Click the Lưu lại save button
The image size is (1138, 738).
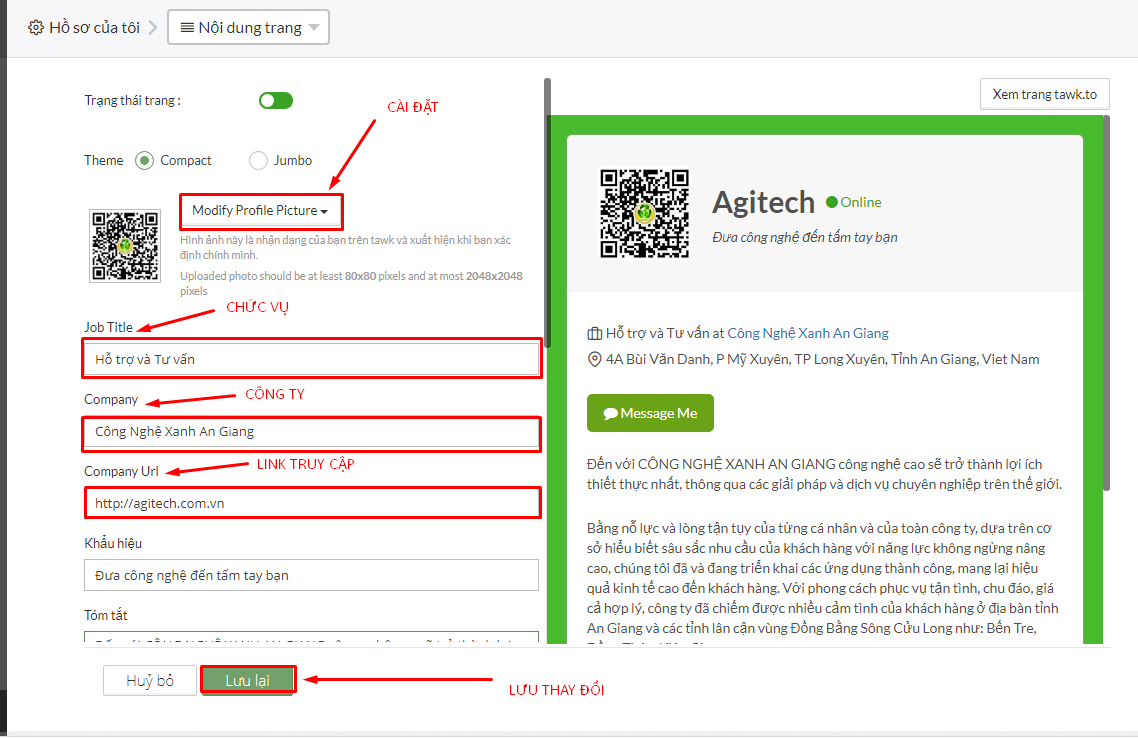point(247,681)
